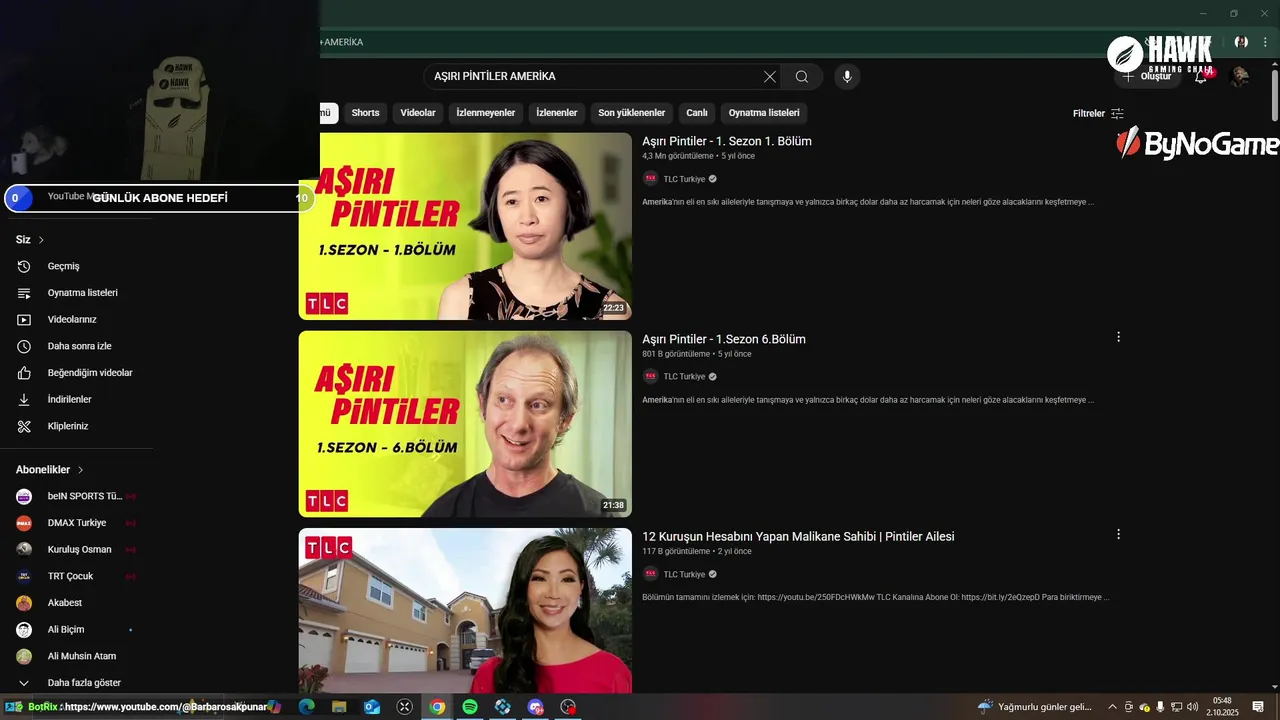Play the mansion Pintiler Ailesi thumbnail
Screen dimensions: 1280x720
coord(465,610)
